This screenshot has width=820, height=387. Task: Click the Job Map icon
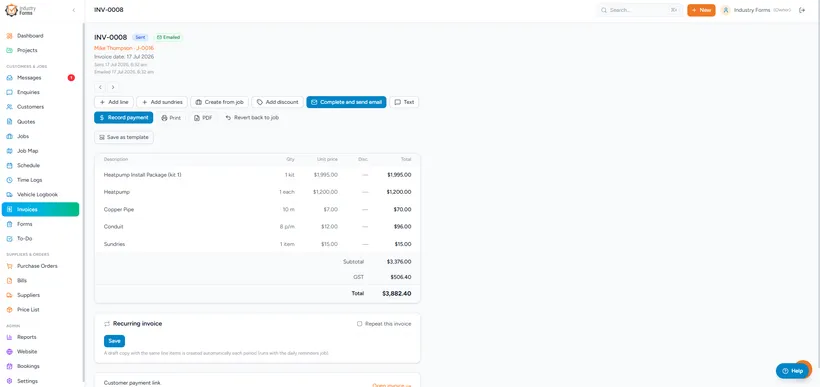coord(9,151)
